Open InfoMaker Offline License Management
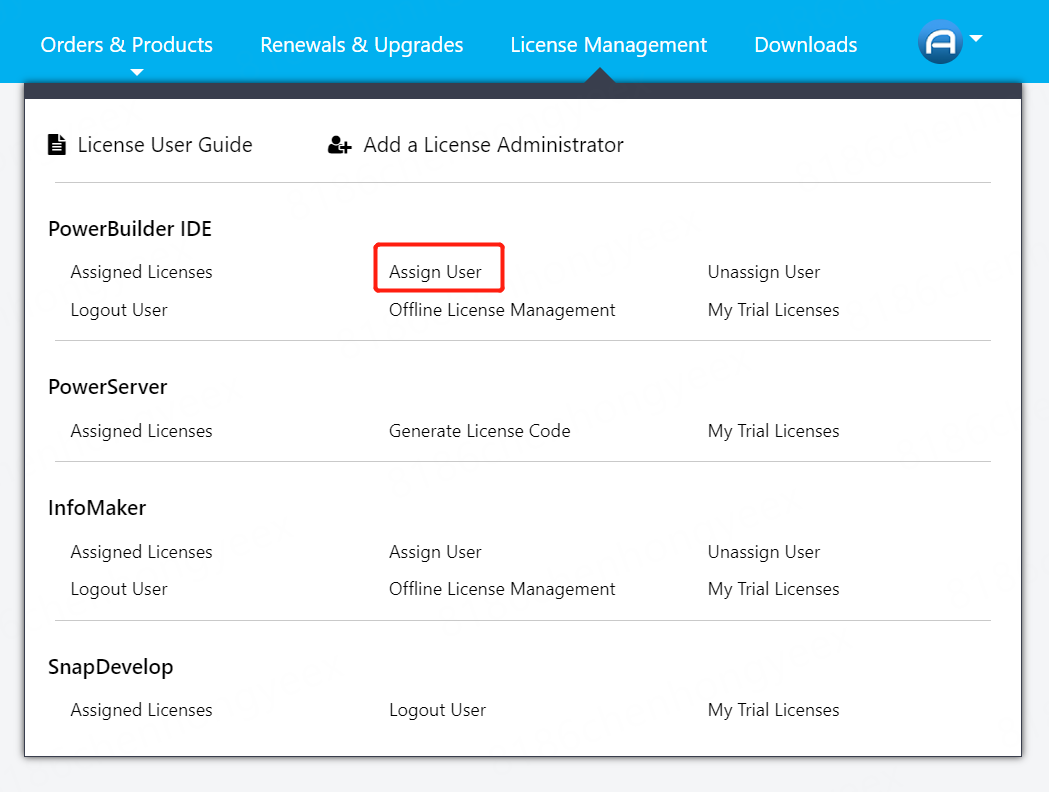Screen dimensions: 1049x792 [502, 589]
